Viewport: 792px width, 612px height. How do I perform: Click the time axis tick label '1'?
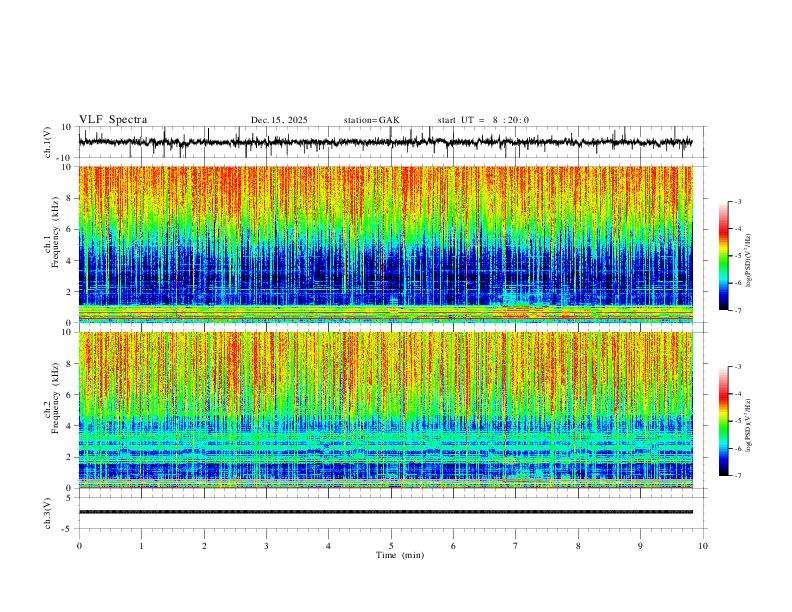pyautogui.click(x=141, y=546)
